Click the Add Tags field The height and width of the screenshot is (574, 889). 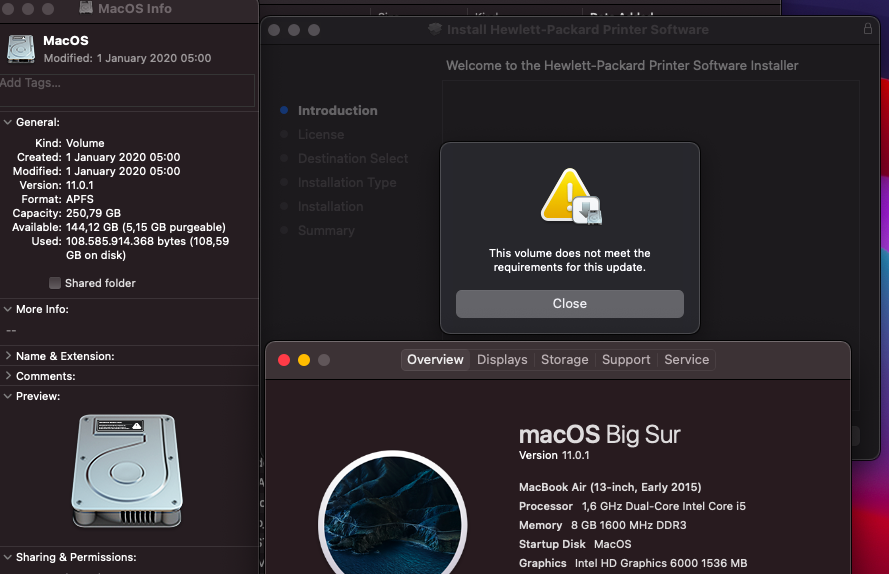pos(127,90)
